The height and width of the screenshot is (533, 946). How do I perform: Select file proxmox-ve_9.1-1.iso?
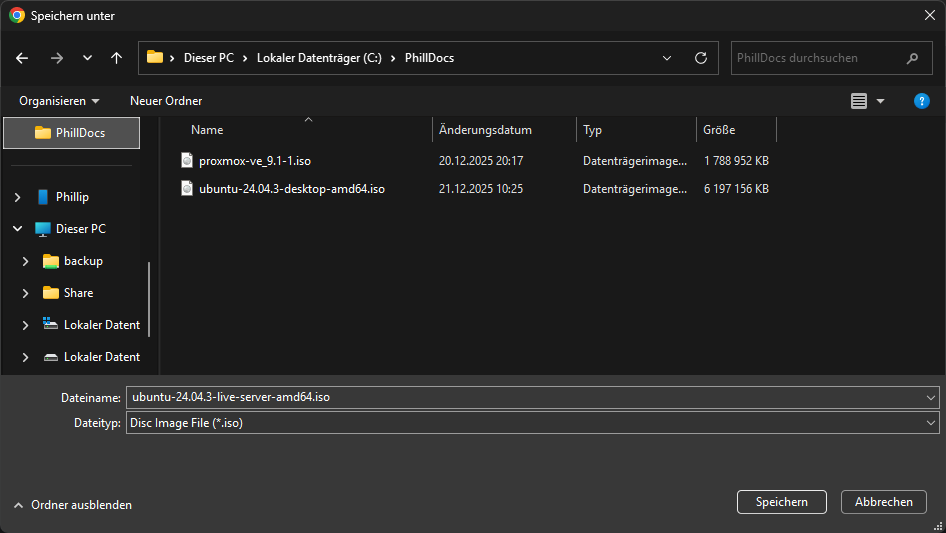coord(255,161)
